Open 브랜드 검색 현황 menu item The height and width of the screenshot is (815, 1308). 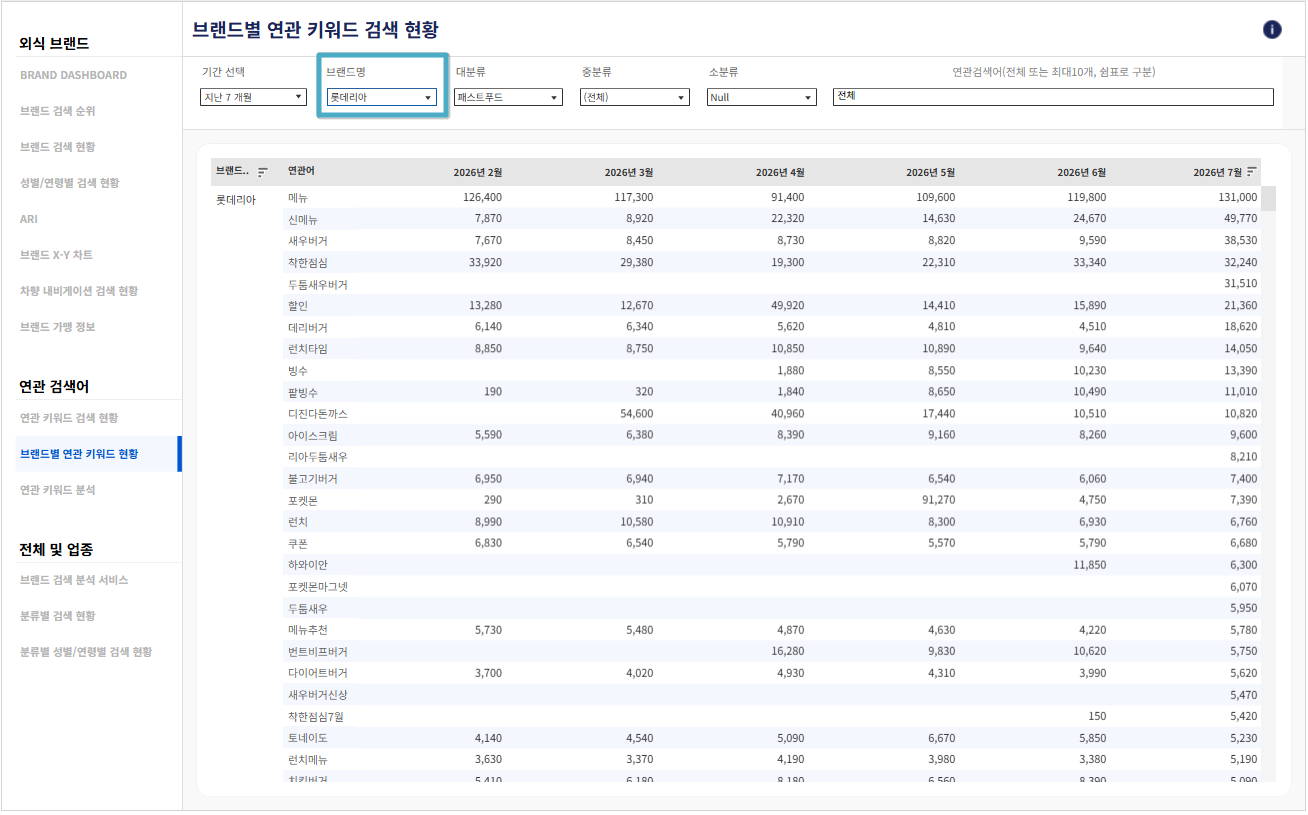point(58,147)
